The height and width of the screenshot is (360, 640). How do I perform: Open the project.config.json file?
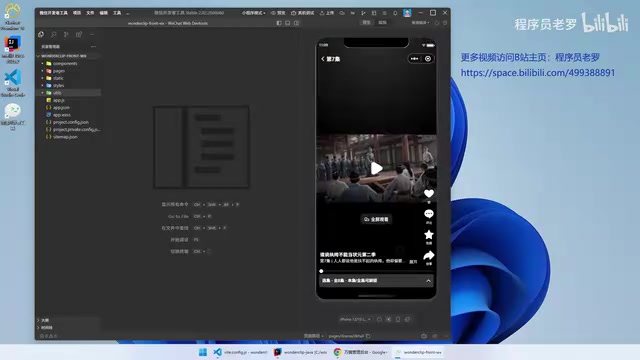click(x=70, y=122)
